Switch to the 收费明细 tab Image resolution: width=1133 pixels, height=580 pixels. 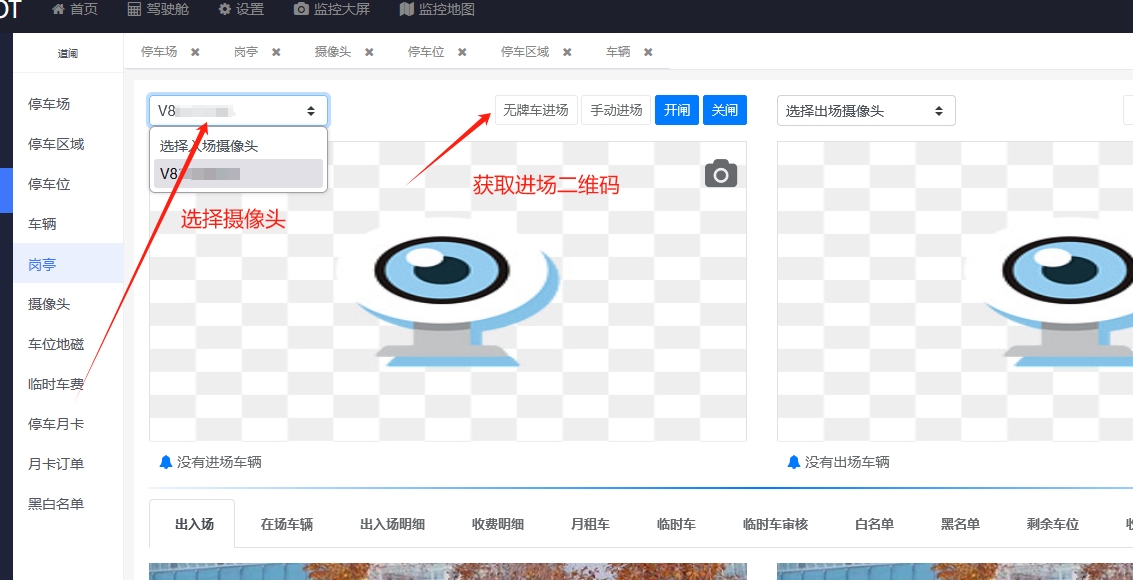498,524
